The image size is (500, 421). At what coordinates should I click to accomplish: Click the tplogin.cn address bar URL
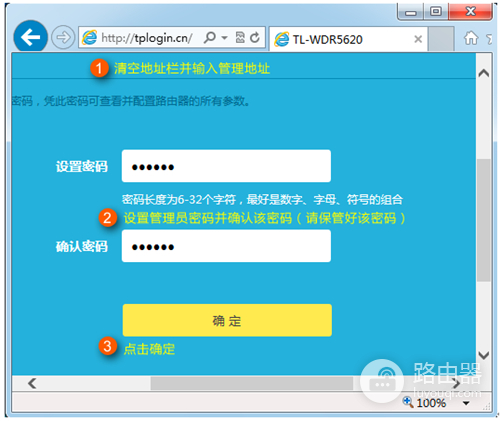pos(146,38)
